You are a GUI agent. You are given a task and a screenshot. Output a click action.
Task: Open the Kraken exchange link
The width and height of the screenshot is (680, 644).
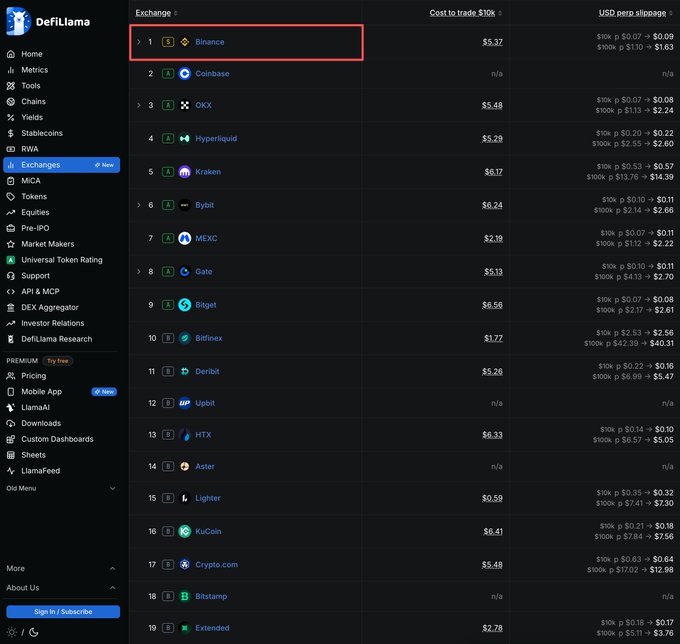click(208, 172)
